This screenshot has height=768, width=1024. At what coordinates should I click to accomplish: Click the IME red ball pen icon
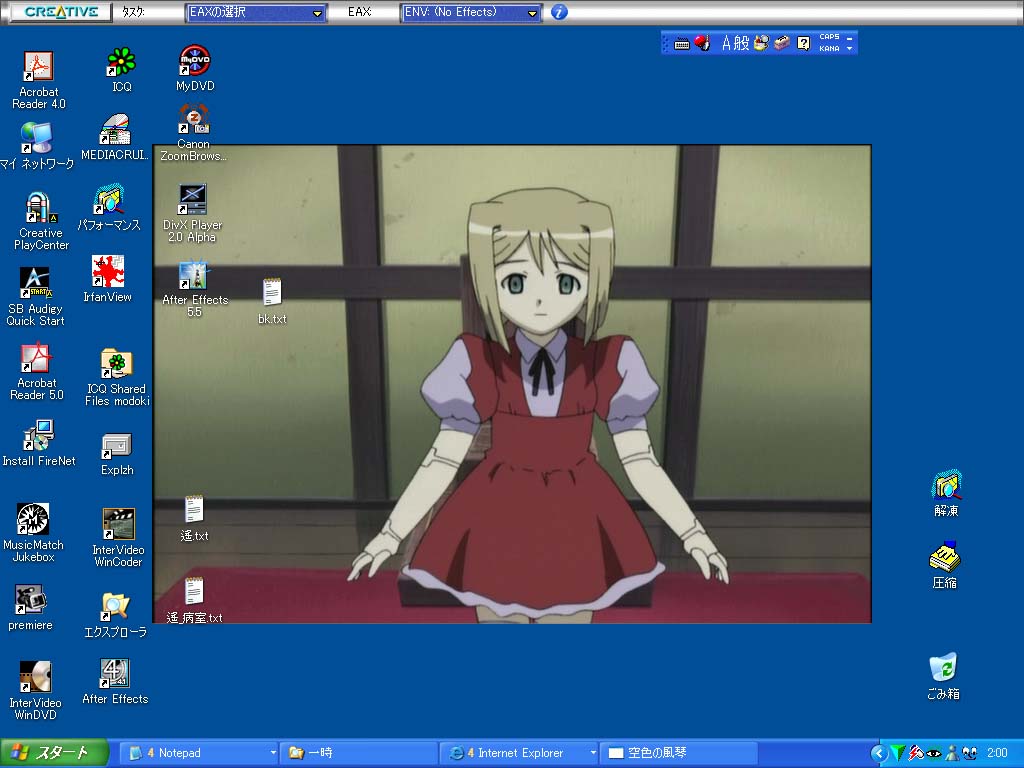coord(703,43)
